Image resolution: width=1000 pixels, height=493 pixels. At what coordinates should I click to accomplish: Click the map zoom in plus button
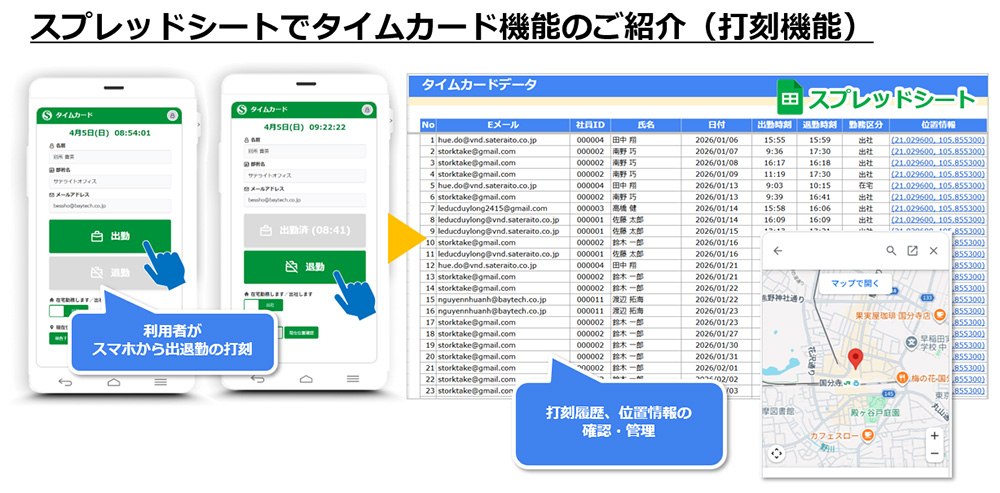coord(934,436)
